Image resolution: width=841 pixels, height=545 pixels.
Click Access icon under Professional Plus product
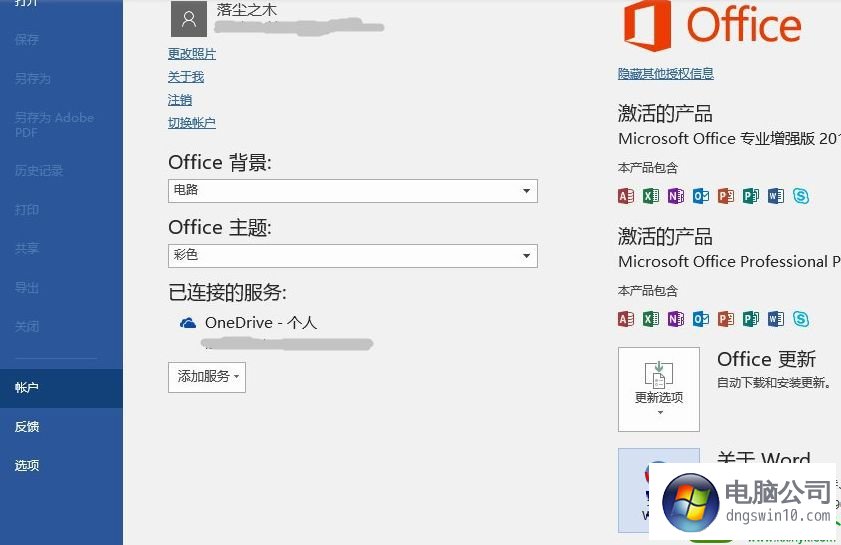pyautogui.click(x=626, y=319)
